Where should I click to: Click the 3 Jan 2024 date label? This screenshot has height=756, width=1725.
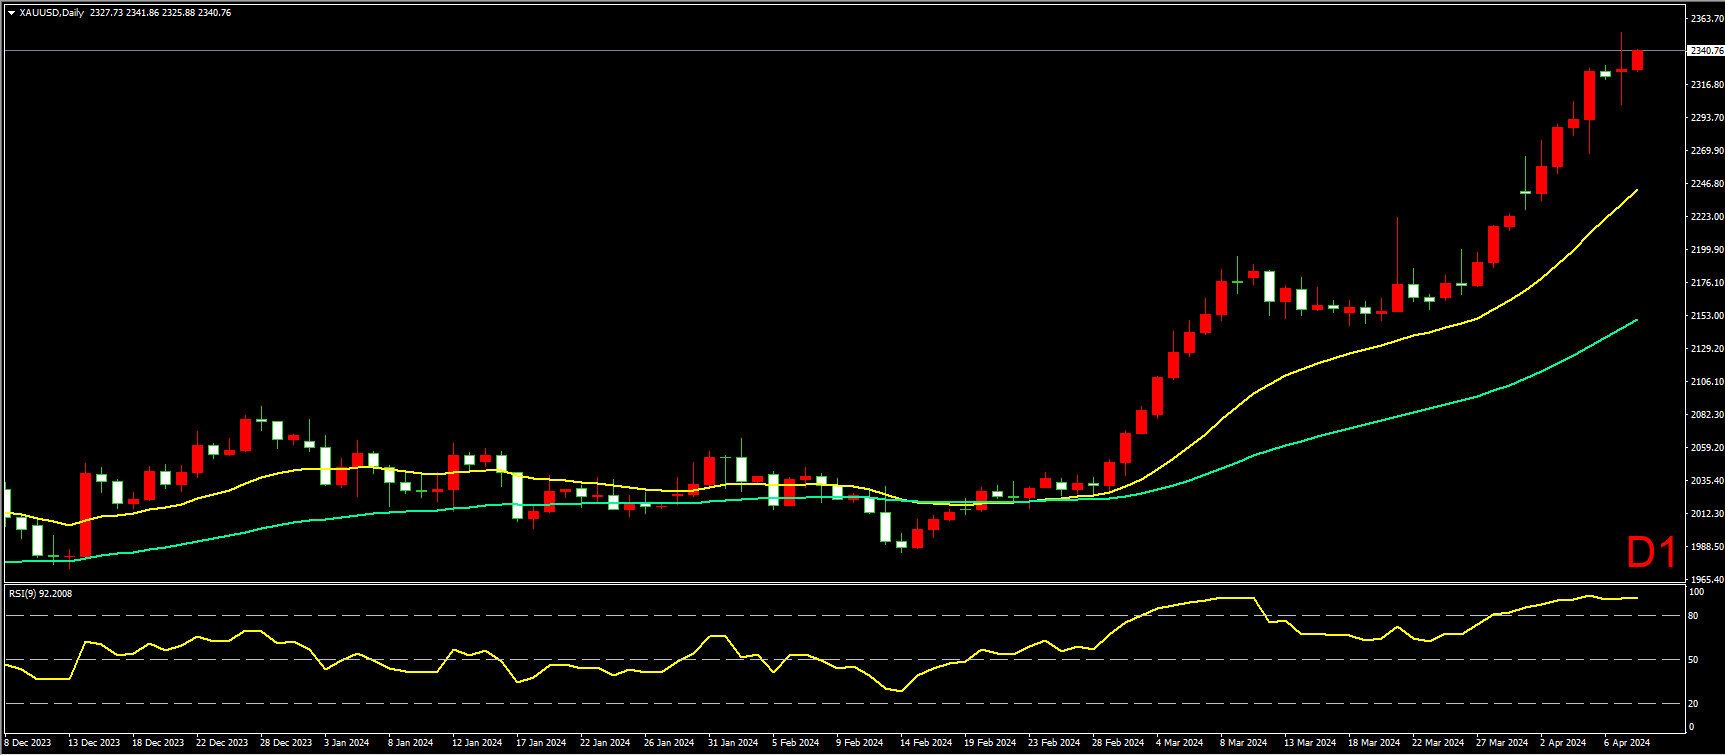coord(347,743)
